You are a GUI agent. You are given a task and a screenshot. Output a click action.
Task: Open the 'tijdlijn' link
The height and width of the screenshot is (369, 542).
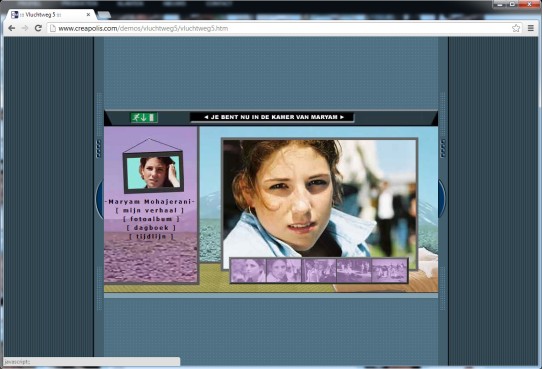pos(151,236)
